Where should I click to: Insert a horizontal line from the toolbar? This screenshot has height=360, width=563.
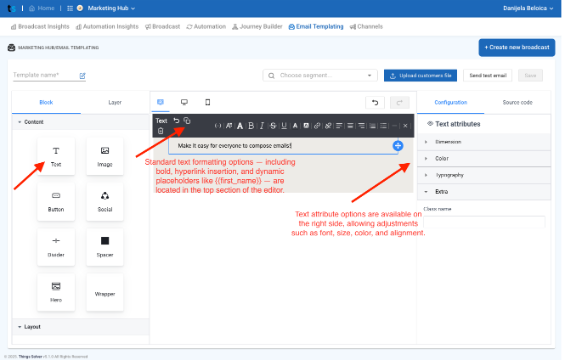coord(394,126)
